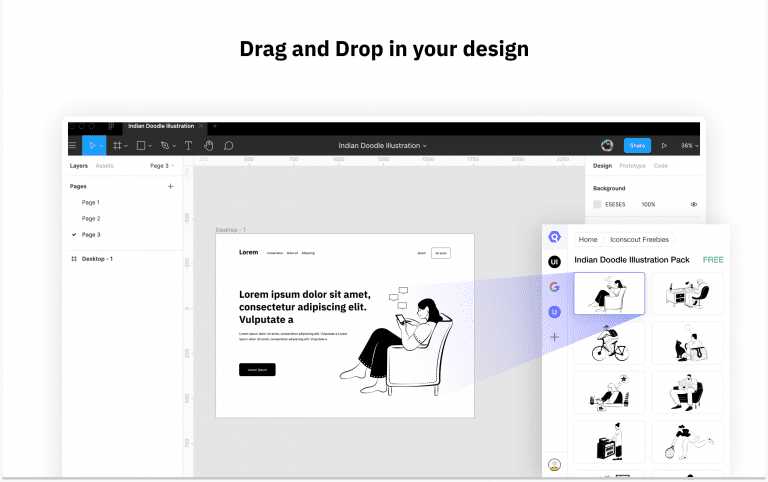Switch to the Prototype tab
Image resolution: width=768 pixels, height=482 pixels.
(x=632, y=166)
